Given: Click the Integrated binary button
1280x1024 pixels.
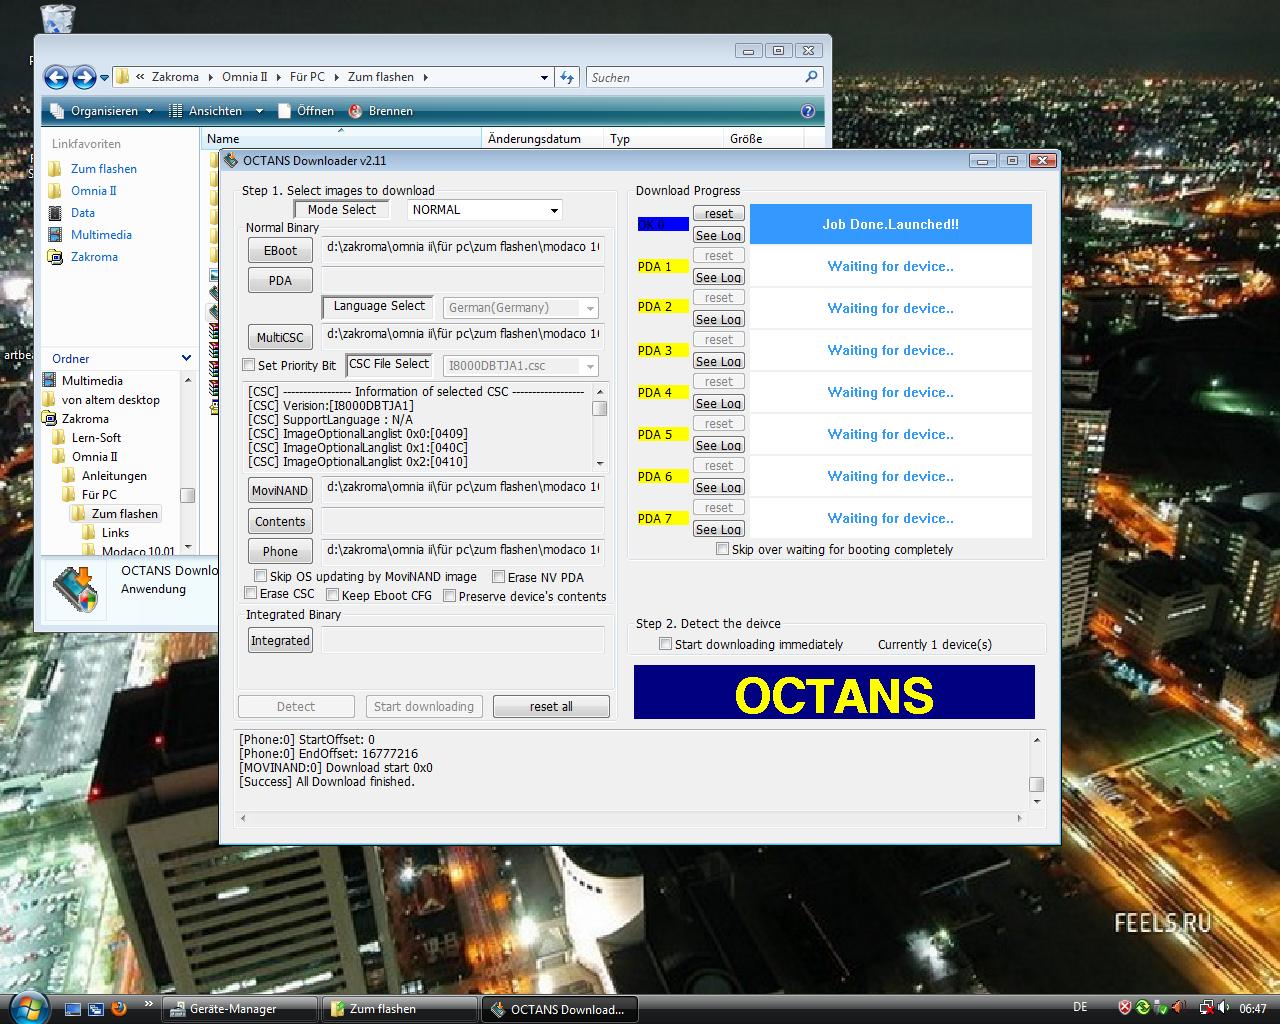Looking at the screenshot, I should pyautogui.click(x=280, y=641).
